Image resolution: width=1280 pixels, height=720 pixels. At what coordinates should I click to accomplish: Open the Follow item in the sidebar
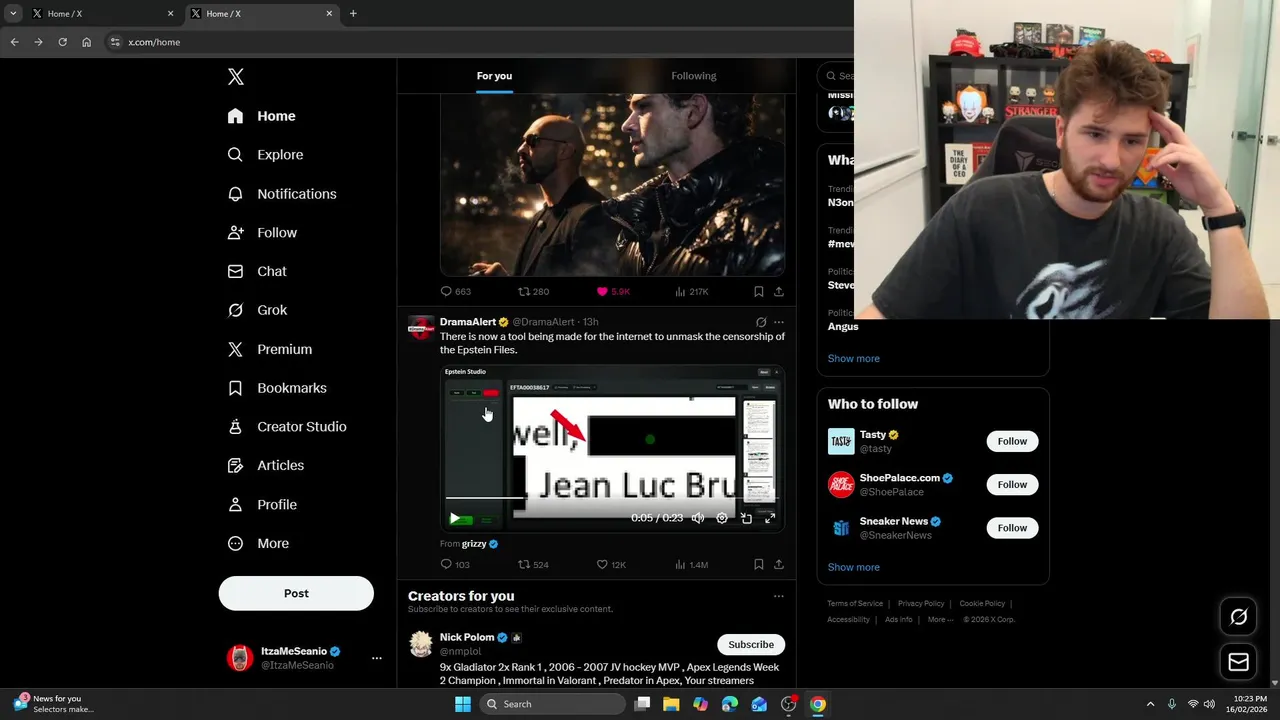tap(262, 232)
